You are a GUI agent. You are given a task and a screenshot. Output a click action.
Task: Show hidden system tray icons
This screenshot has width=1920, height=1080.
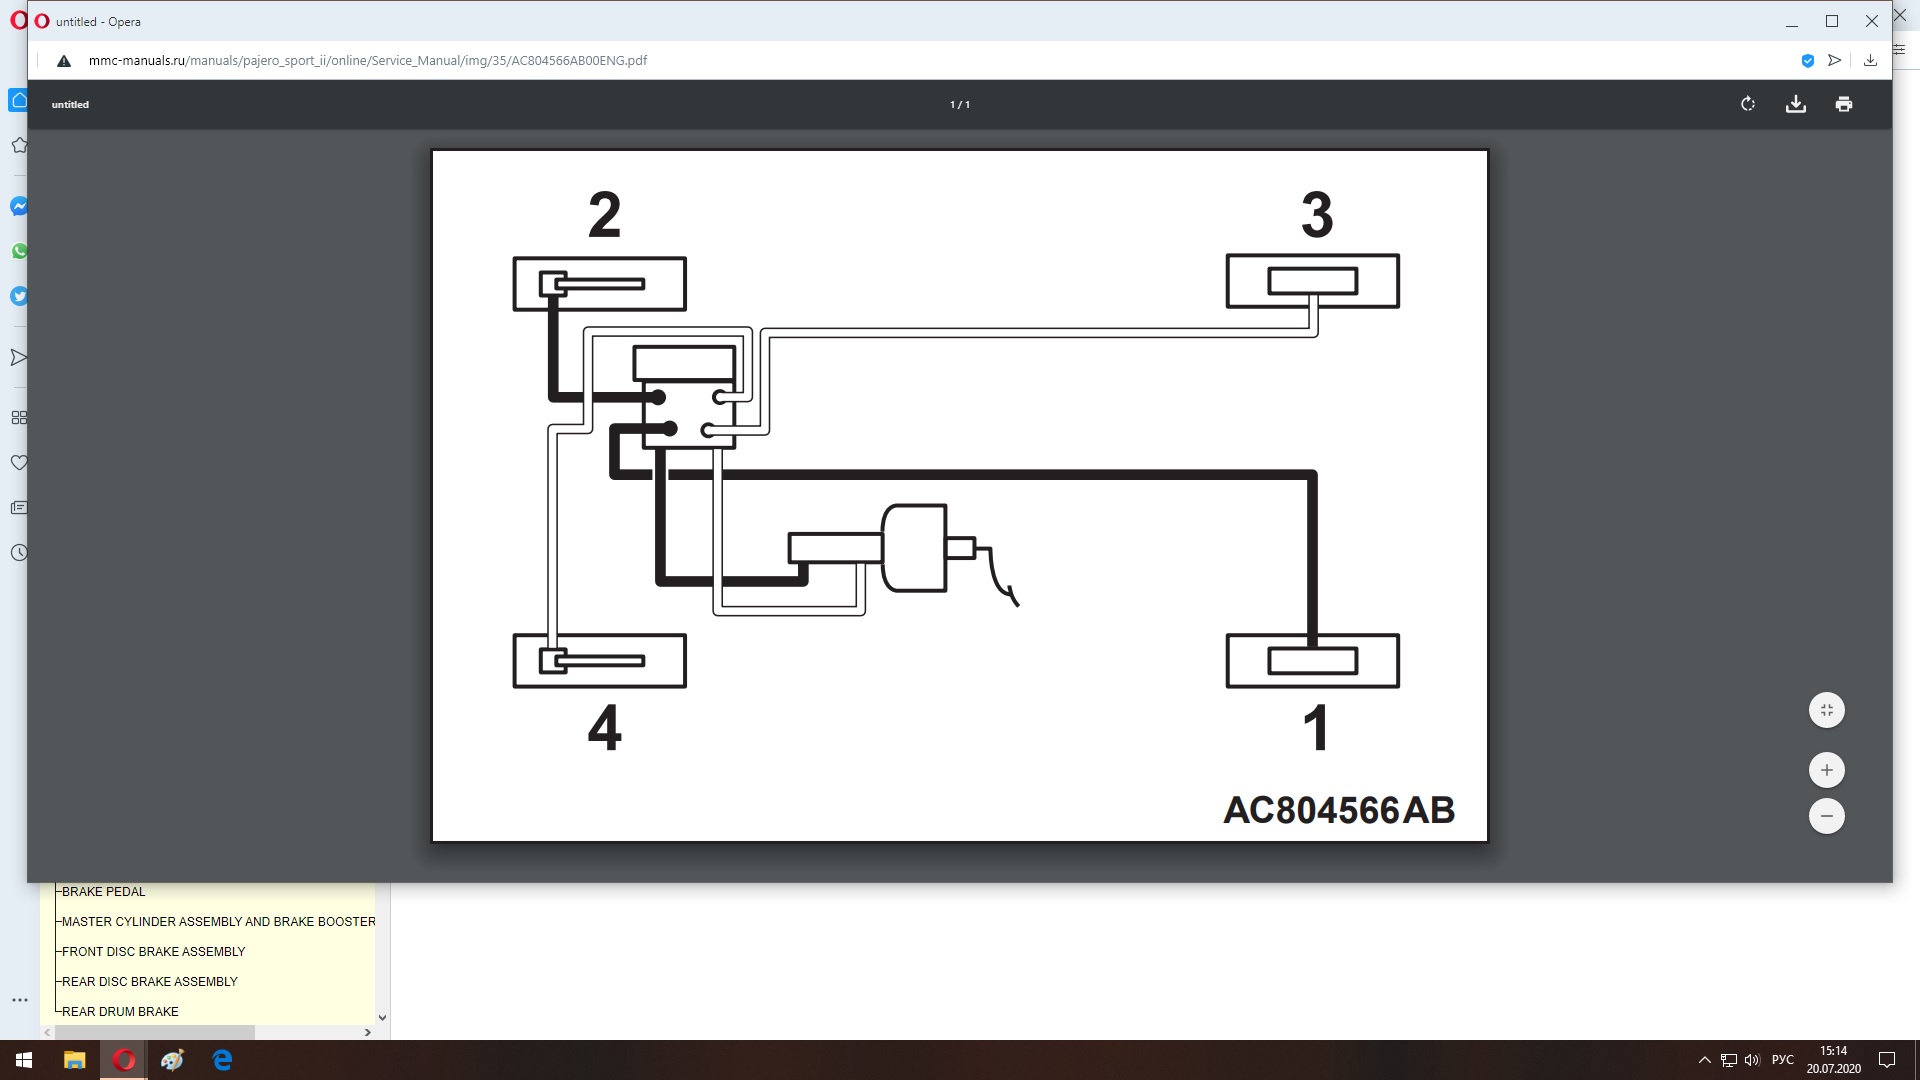click(x=1704, y=1060)
